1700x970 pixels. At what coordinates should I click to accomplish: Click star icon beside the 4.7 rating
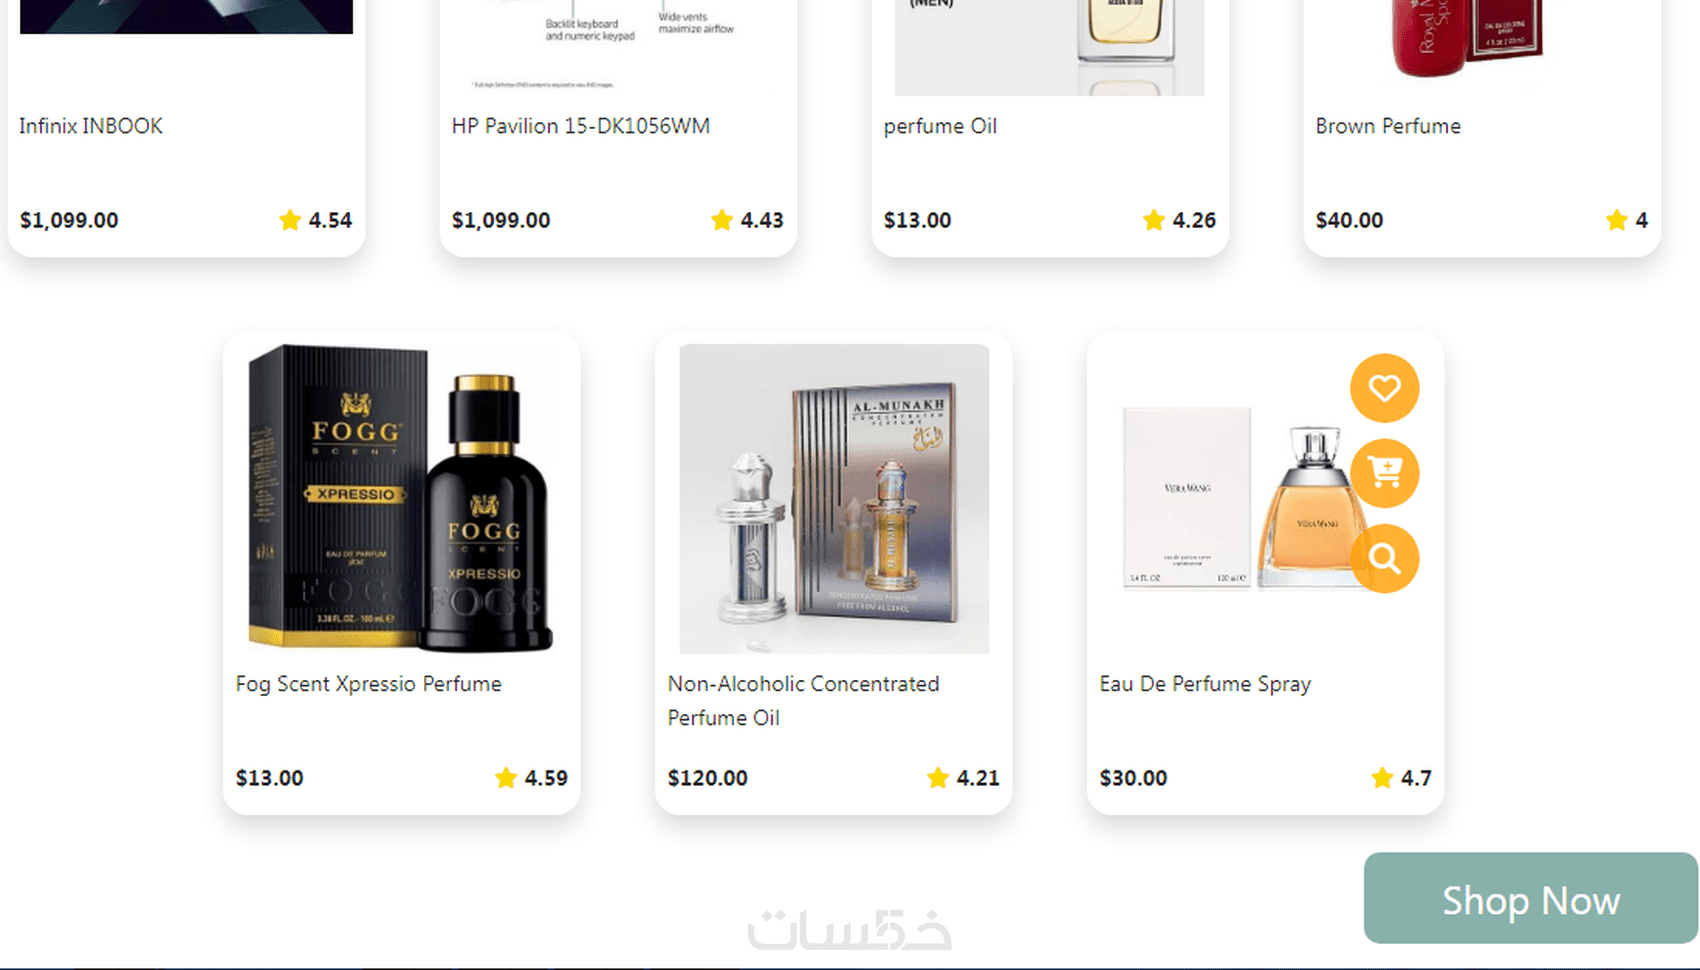pos(1382,777)
